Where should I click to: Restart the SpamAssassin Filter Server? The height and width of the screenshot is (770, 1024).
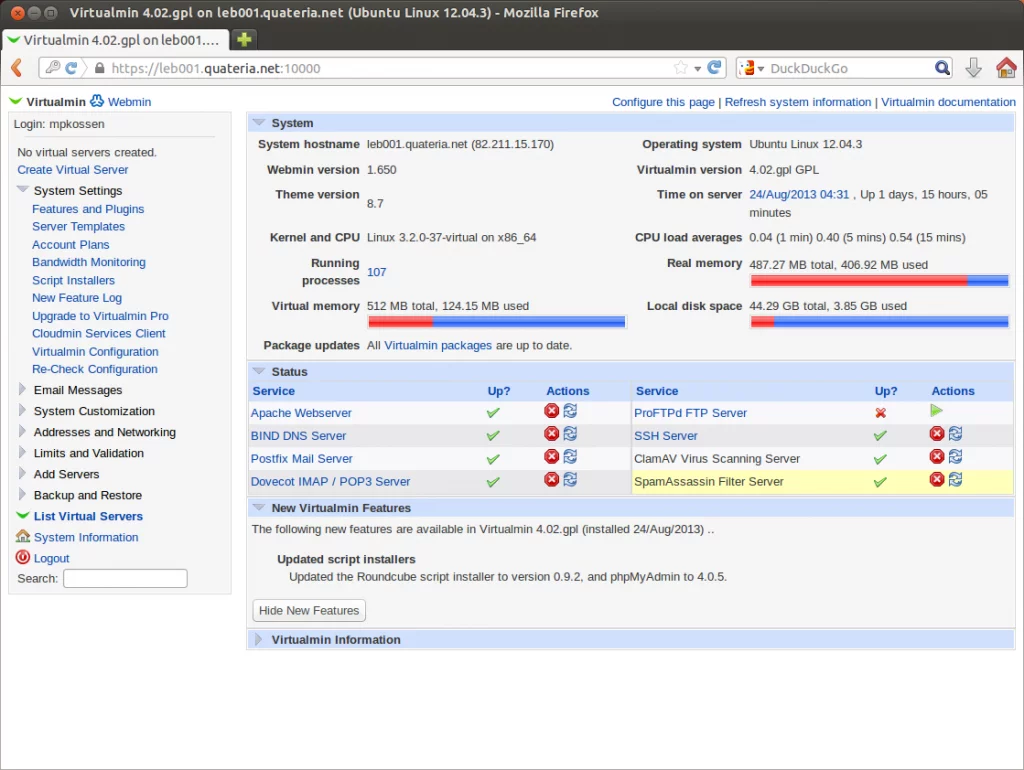[x=955, y=479]
